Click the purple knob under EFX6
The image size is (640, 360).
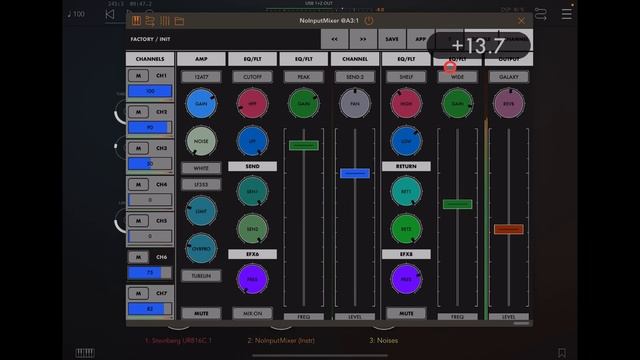[252, 279]
